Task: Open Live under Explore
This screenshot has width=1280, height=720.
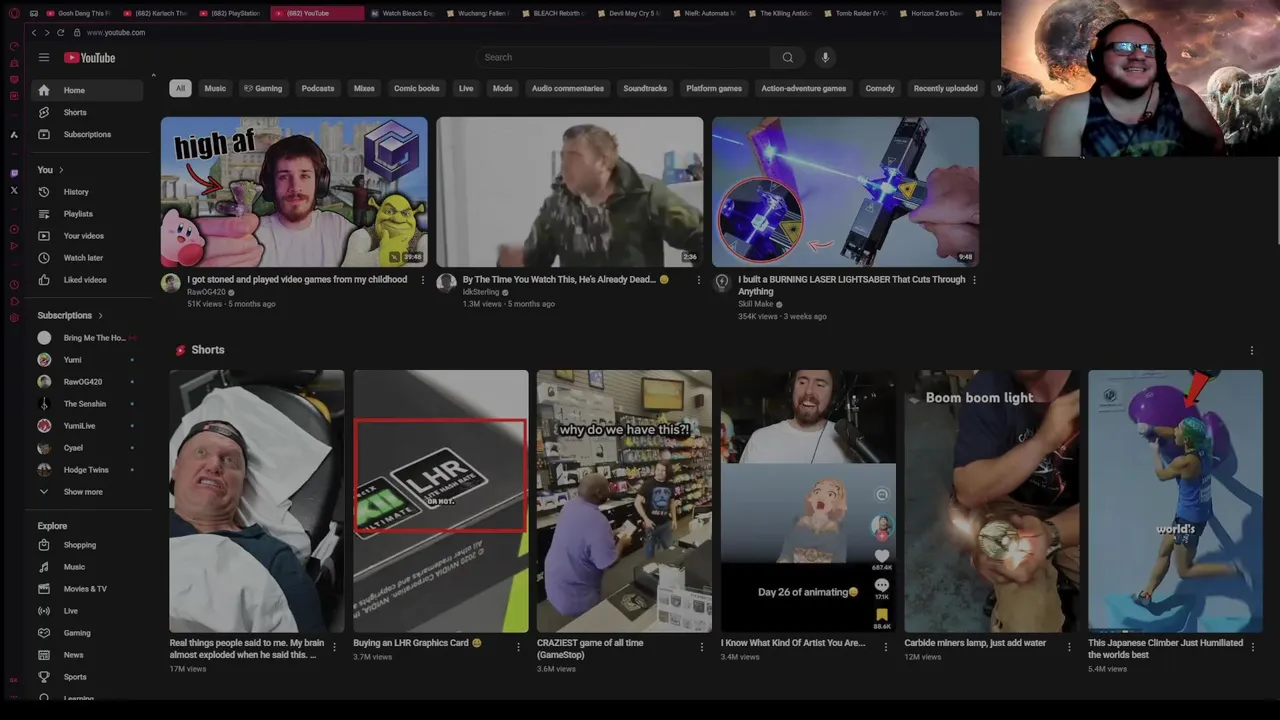Action: click(87, 611)
